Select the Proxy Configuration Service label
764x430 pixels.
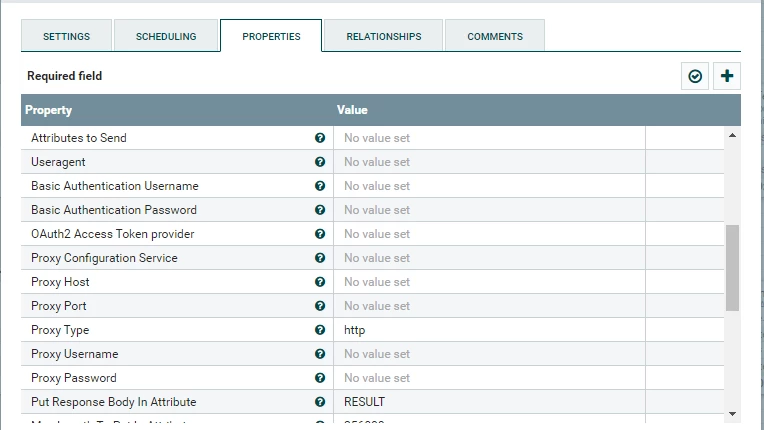point(104,258)
